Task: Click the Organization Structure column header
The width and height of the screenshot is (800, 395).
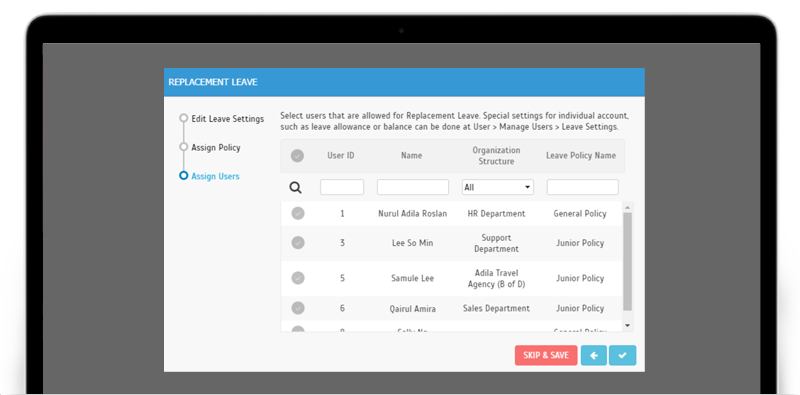Action: [496, 156]
